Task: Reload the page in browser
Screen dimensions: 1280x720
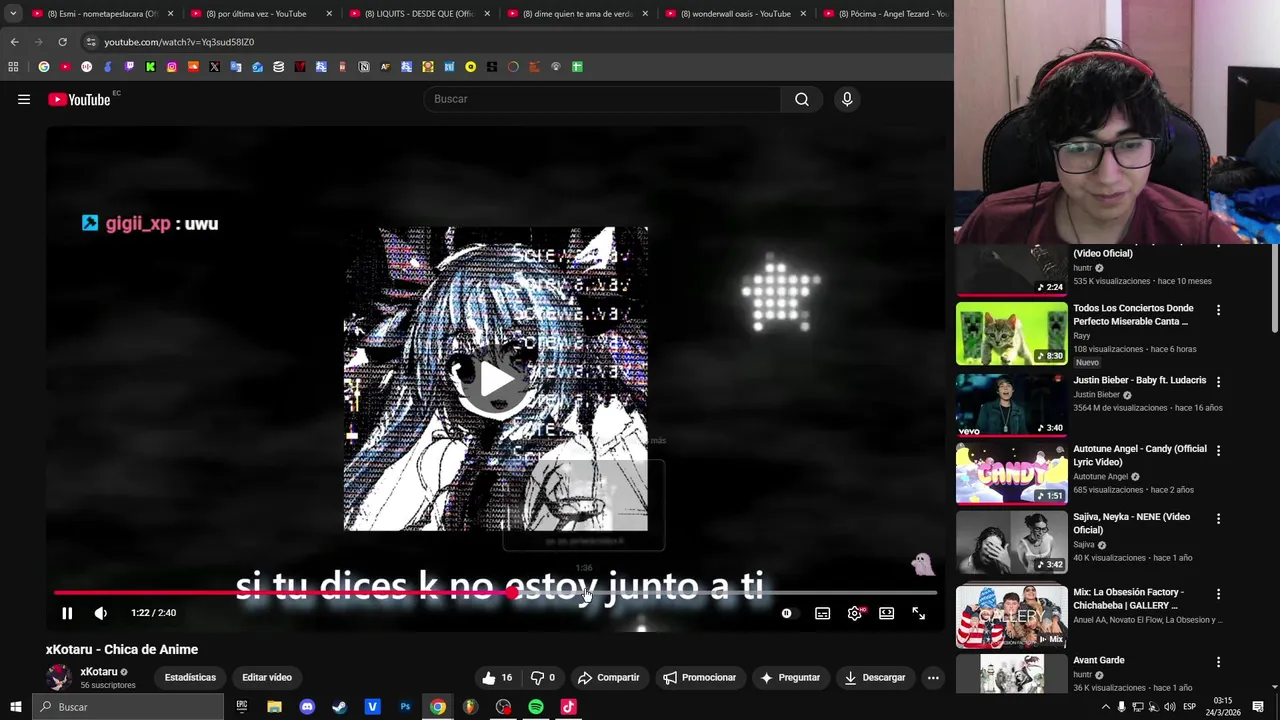Action: tap(62, 42)
